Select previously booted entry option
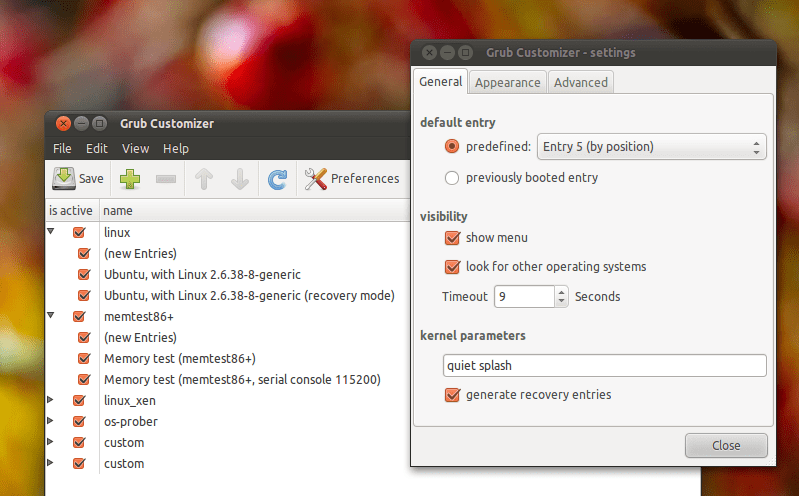Image resolution: width=799 pixels, height=496 pixels. 451,178
